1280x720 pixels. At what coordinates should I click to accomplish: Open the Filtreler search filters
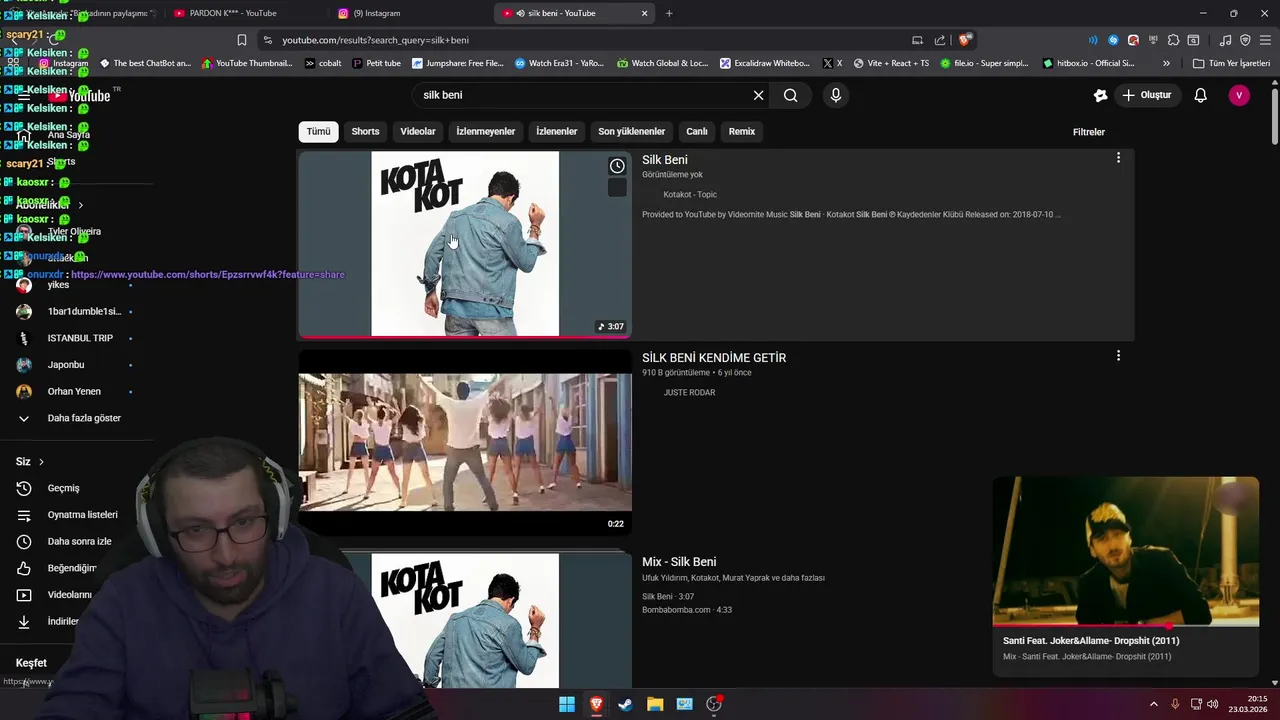[x=1089, y=132]
